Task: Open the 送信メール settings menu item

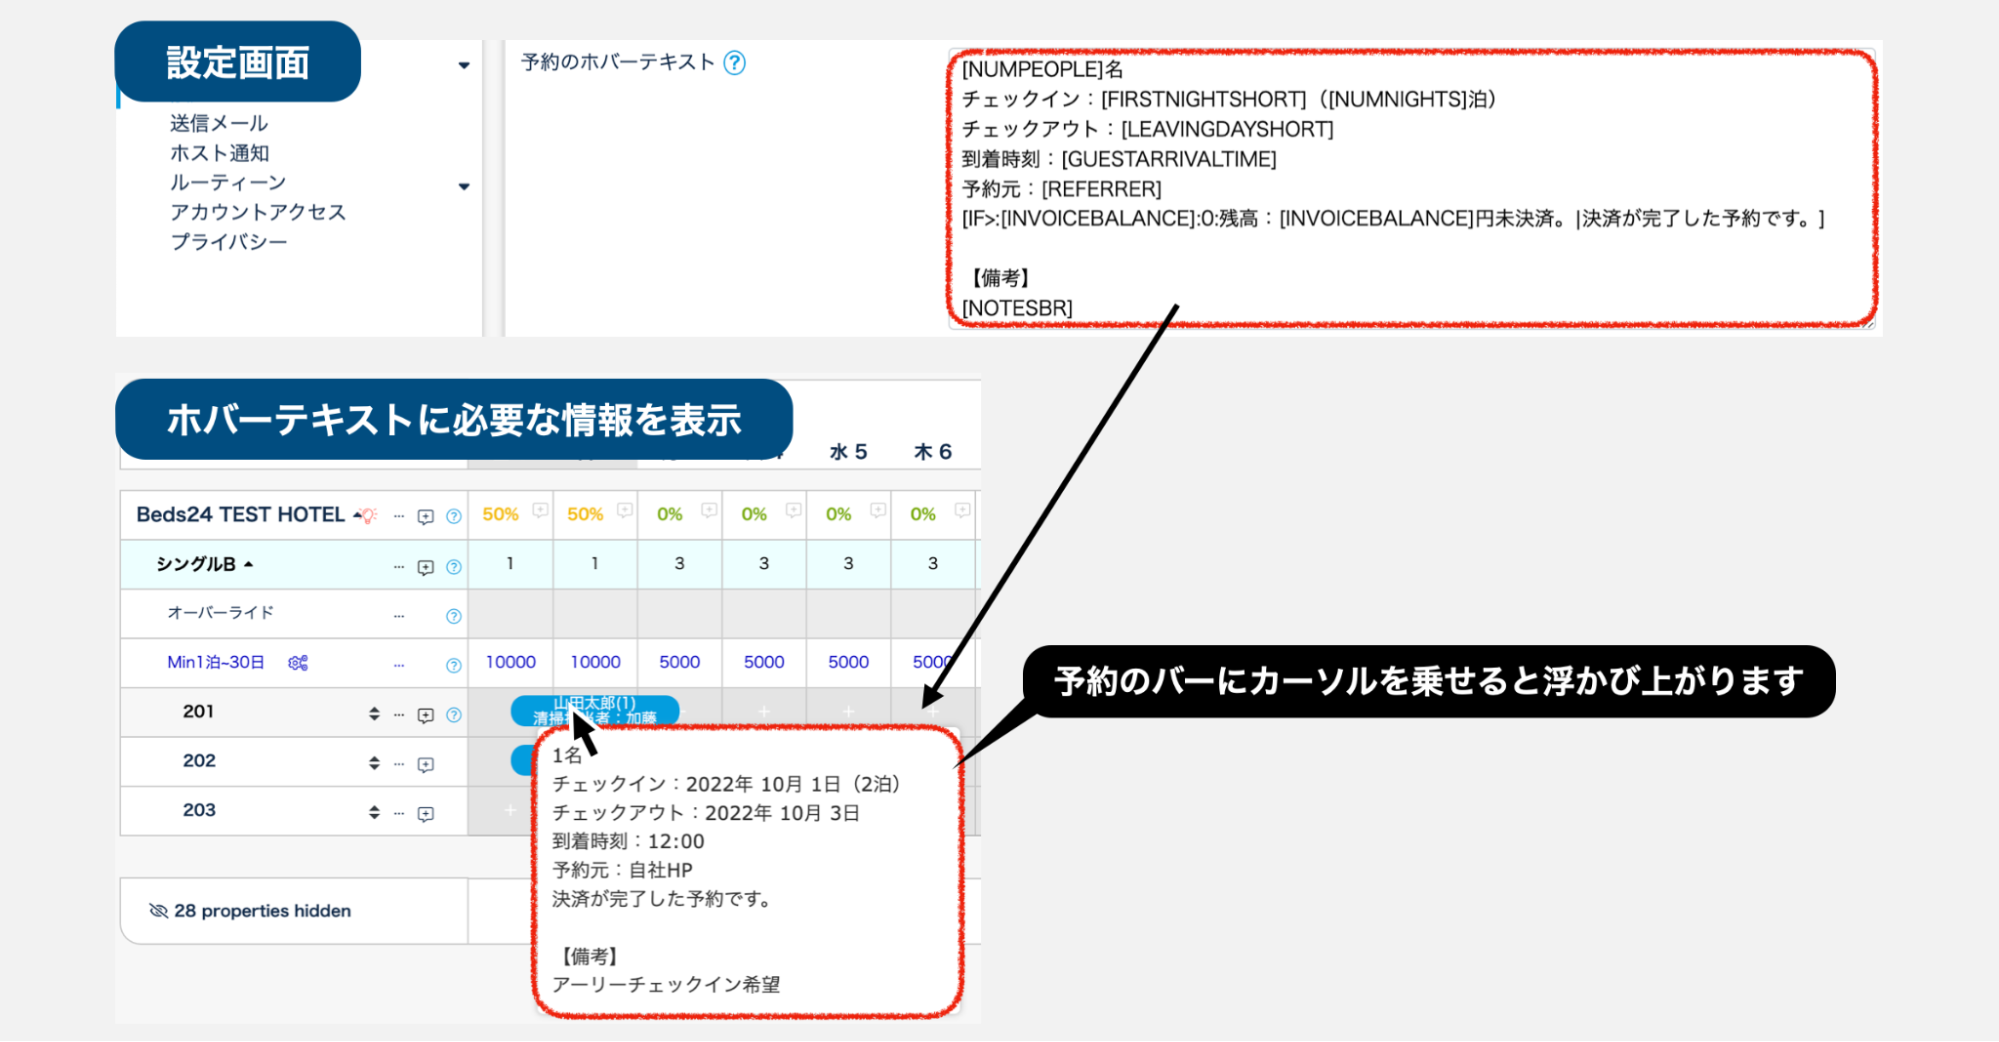Action: 219,123
